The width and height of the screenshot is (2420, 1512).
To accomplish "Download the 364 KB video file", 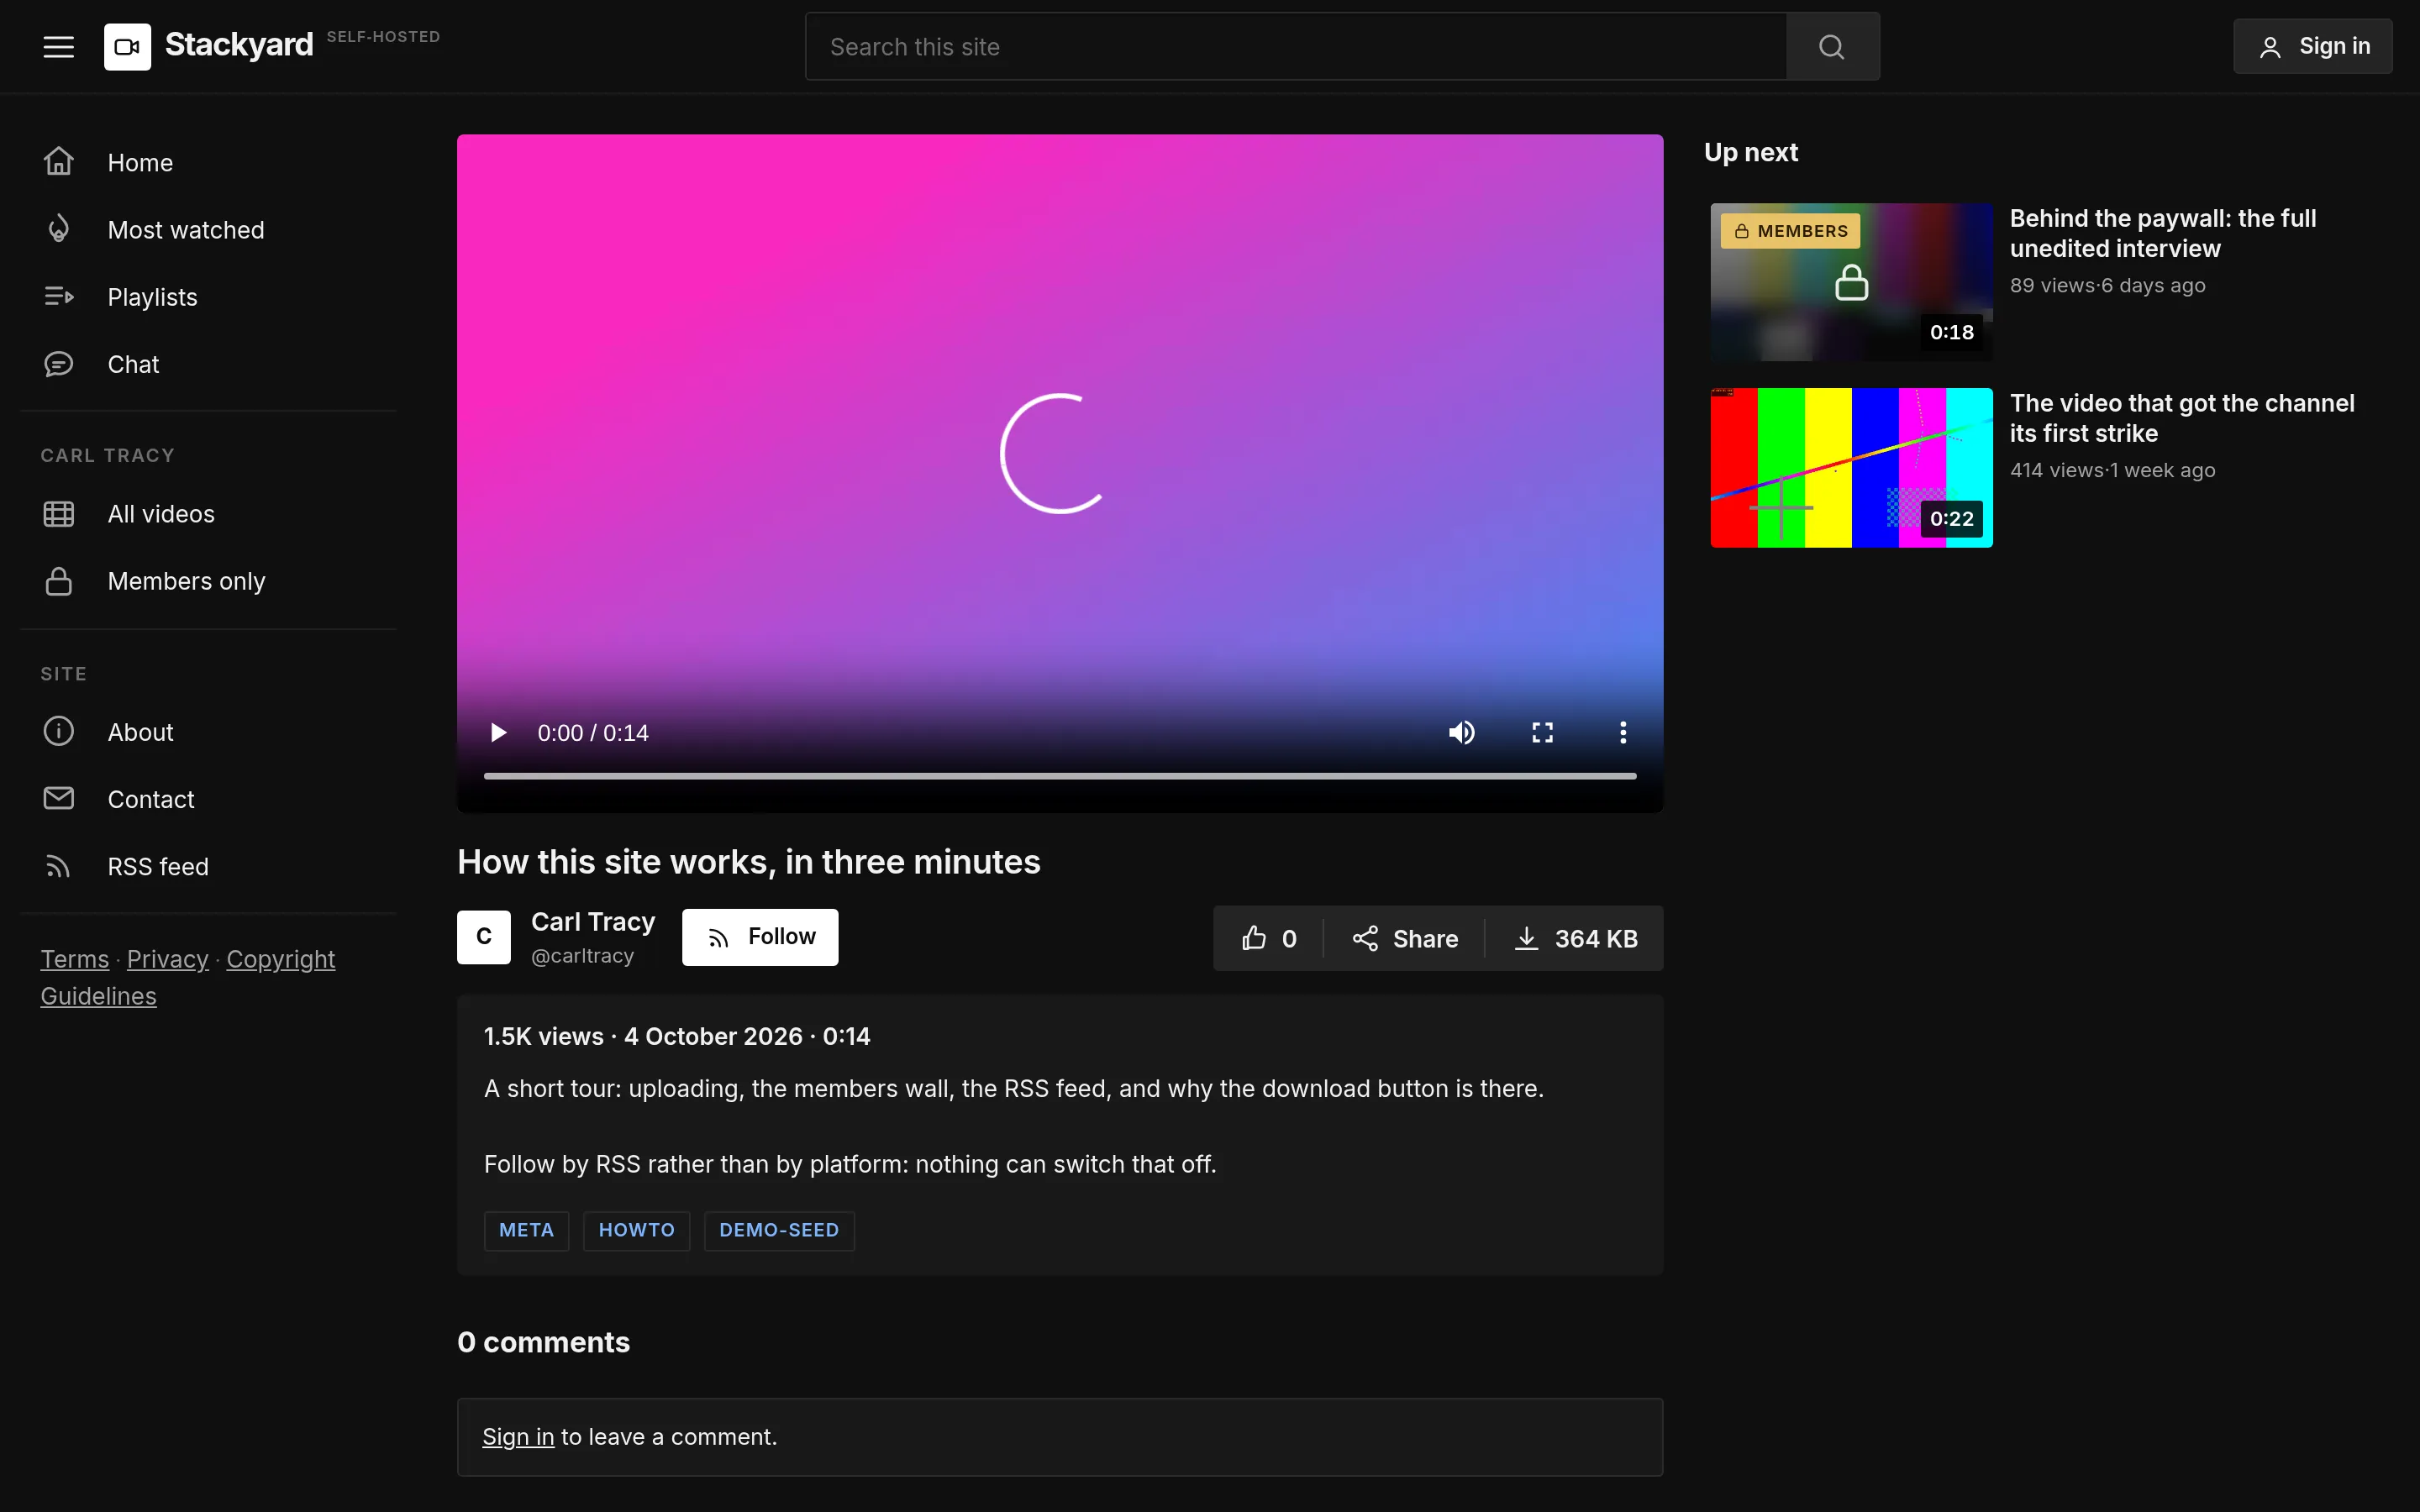I will point(1575,939).
